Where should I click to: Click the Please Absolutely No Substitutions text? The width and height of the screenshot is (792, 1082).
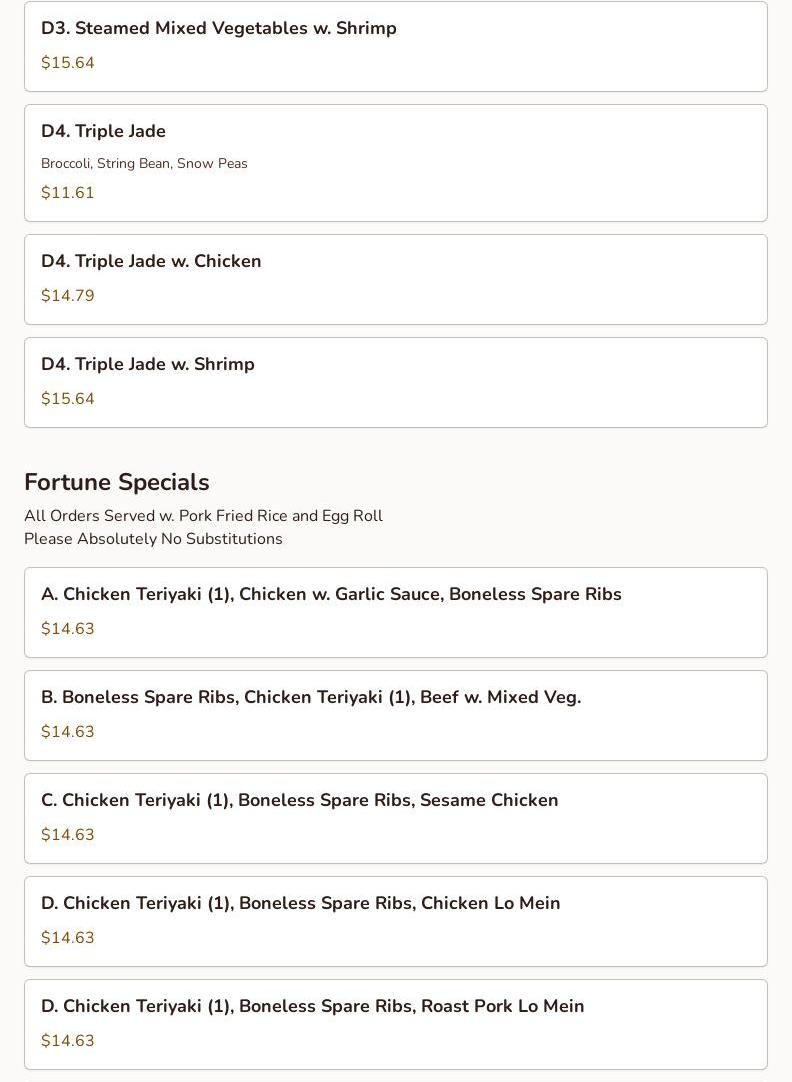(153, 538)
